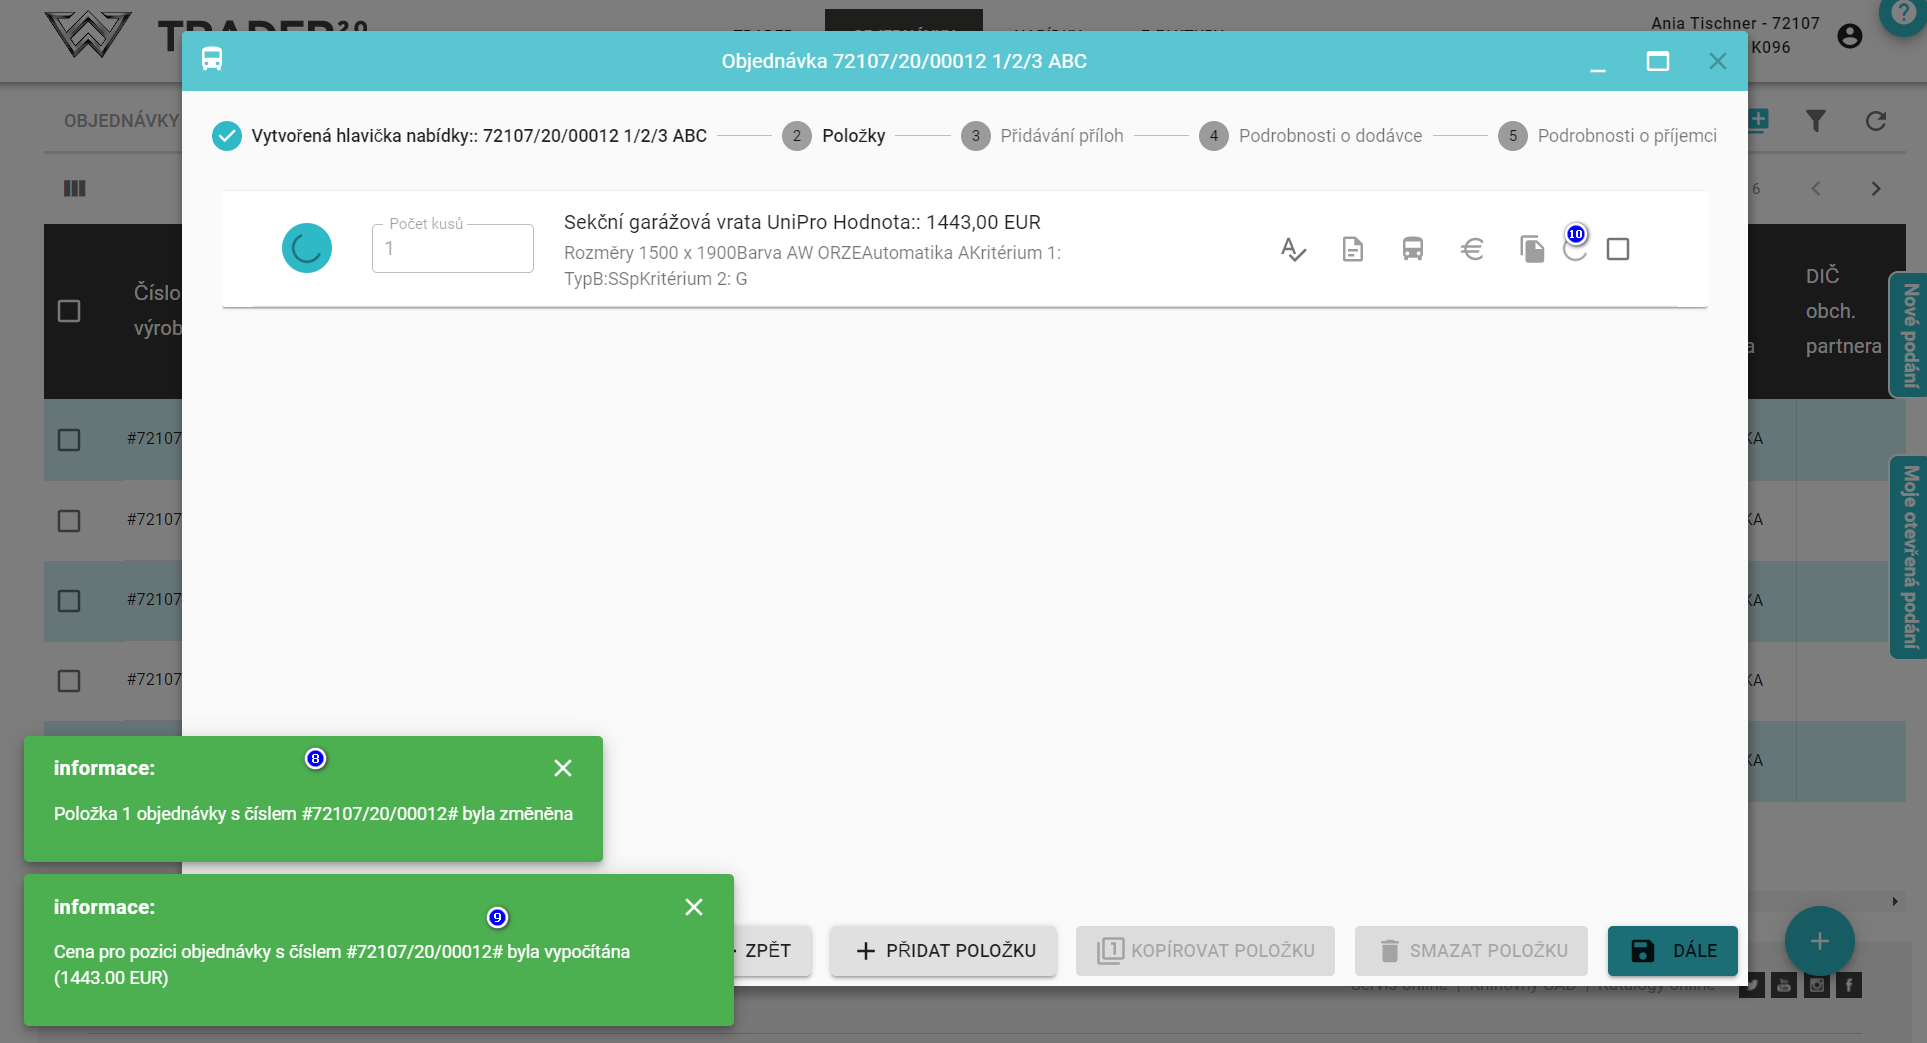This screenshot has height=1043, width=1927.
Task: Click the spell-check icon in item row
Action: 1293,249
